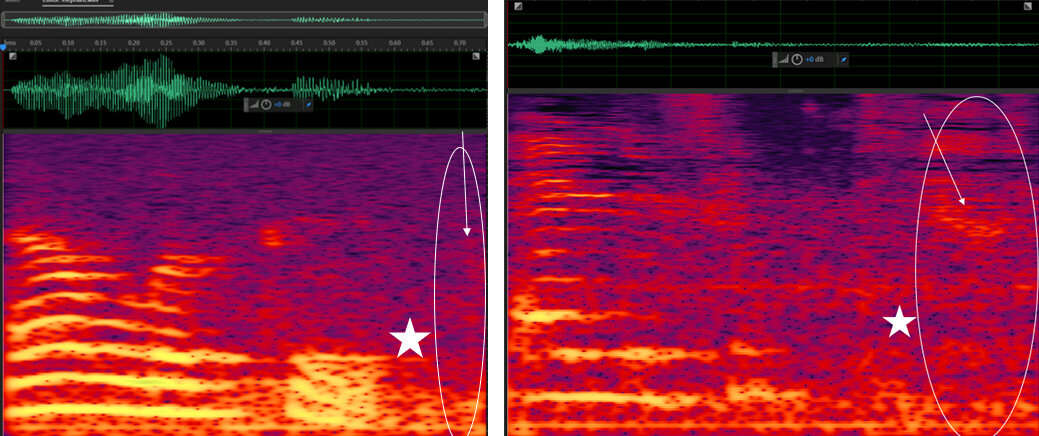The height and width of the screenshot is (436, 1039).
Task: Select the +0 dB value in left HUD
Action: click(x=284, y=104)
